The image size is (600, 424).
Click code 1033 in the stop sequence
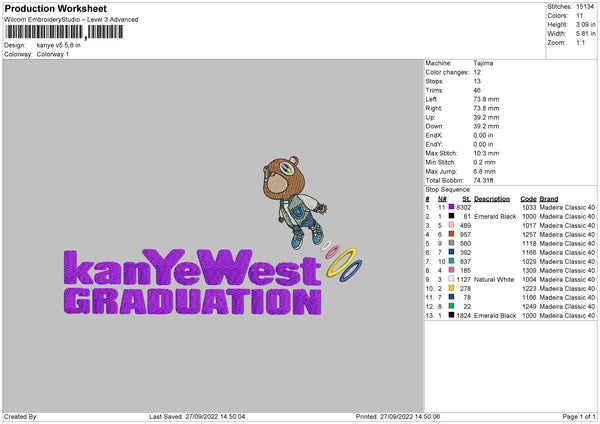(529, 207)
